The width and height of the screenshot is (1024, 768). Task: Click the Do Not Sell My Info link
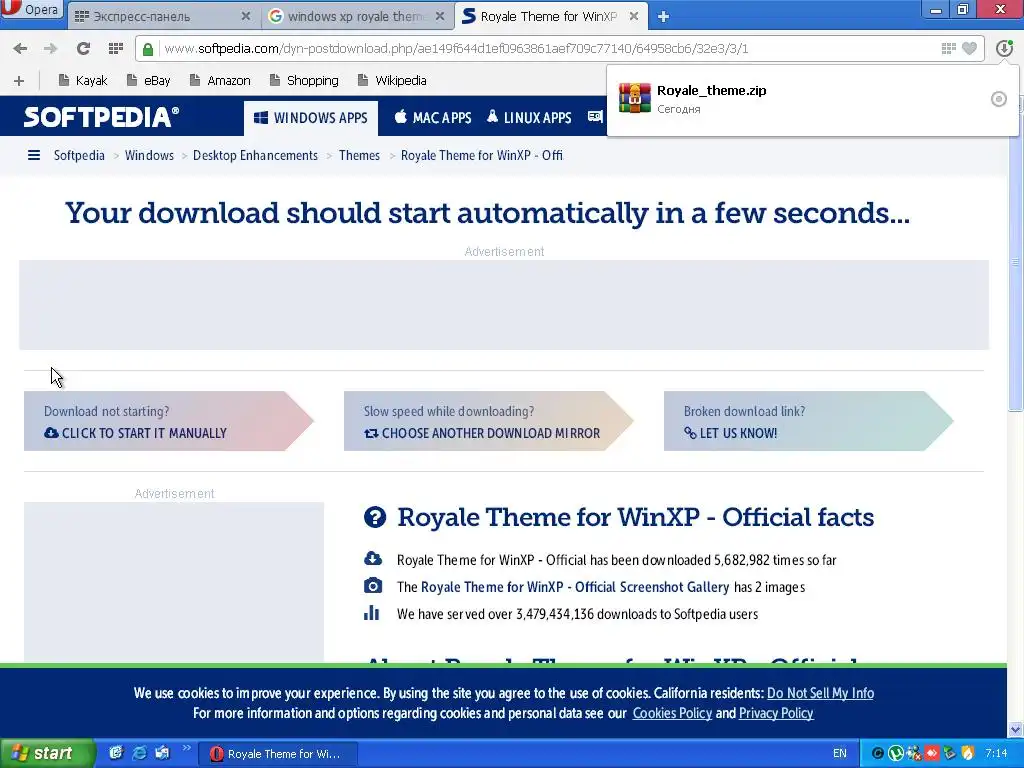click(820, 693)
